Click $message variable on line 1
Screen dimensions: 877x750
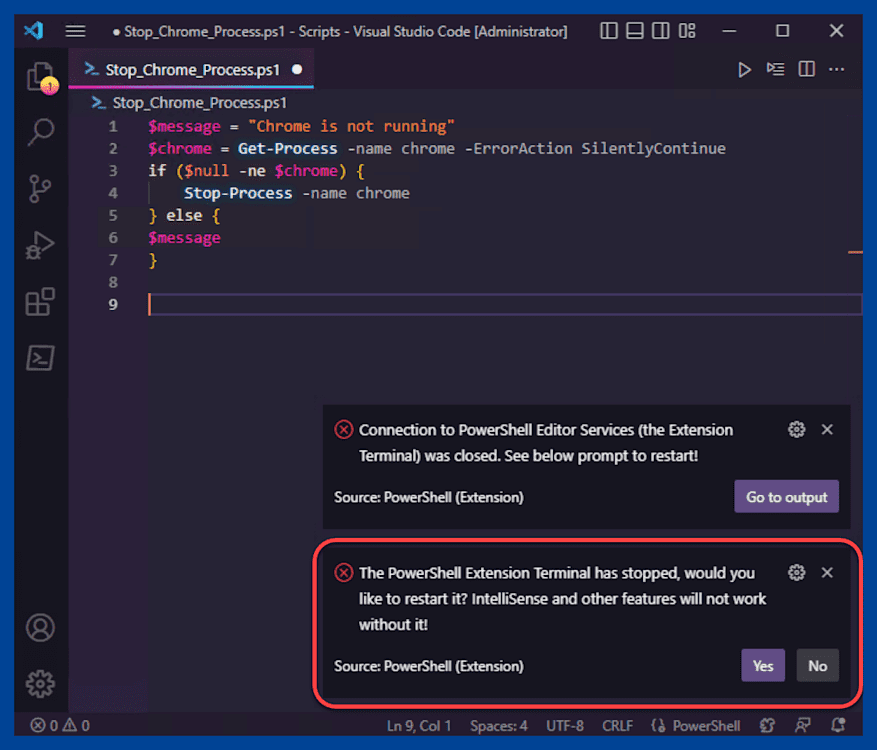(184, 126)
